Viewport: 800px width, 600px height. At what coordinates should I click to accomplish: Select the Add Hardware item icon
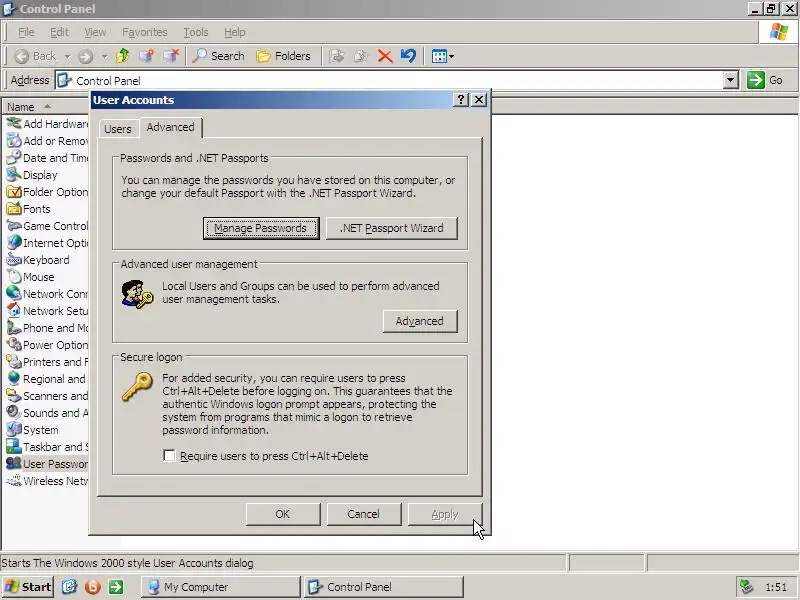(14, 123)
